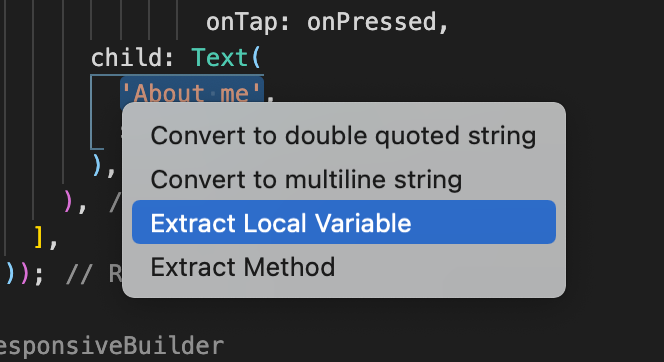Place cursor on the onTap property
The width and height of the screenshot is (664, 362).
tap(242, 23)
